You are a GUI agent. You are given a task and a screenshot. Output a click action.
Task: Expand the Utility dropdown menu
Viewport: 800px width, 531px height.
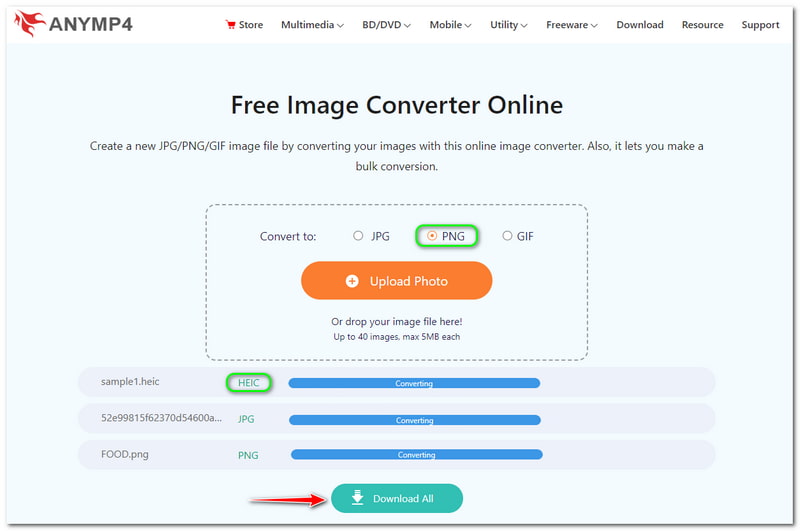[509, 24]
